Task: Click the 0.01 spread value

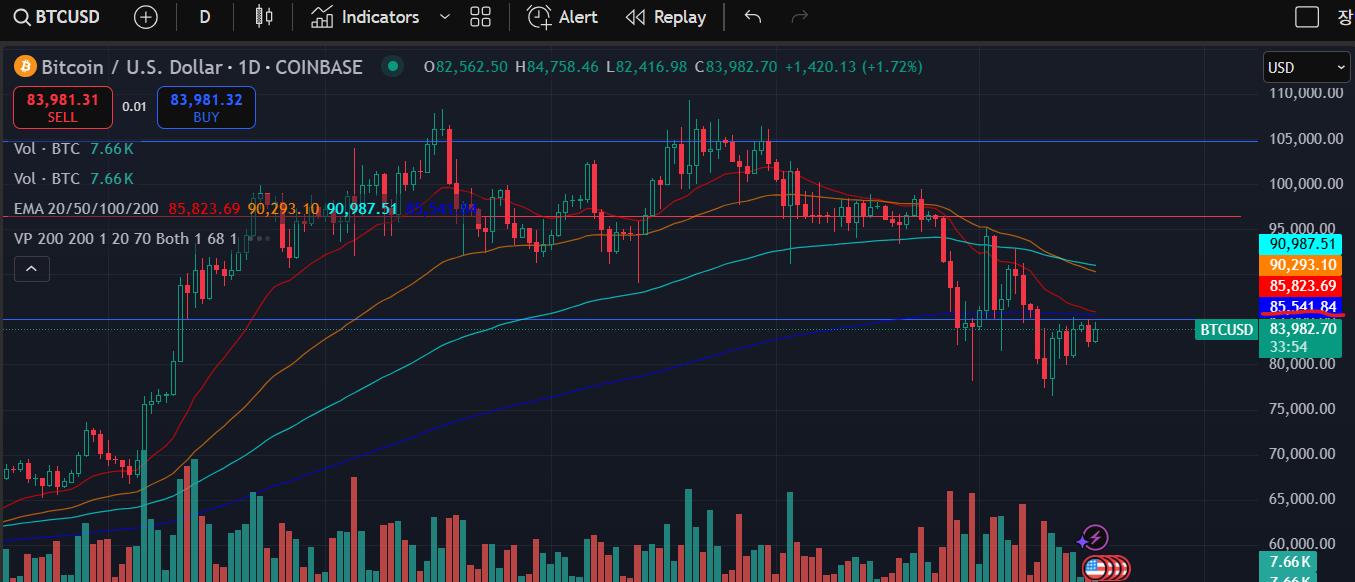Action: coord(134,106)
